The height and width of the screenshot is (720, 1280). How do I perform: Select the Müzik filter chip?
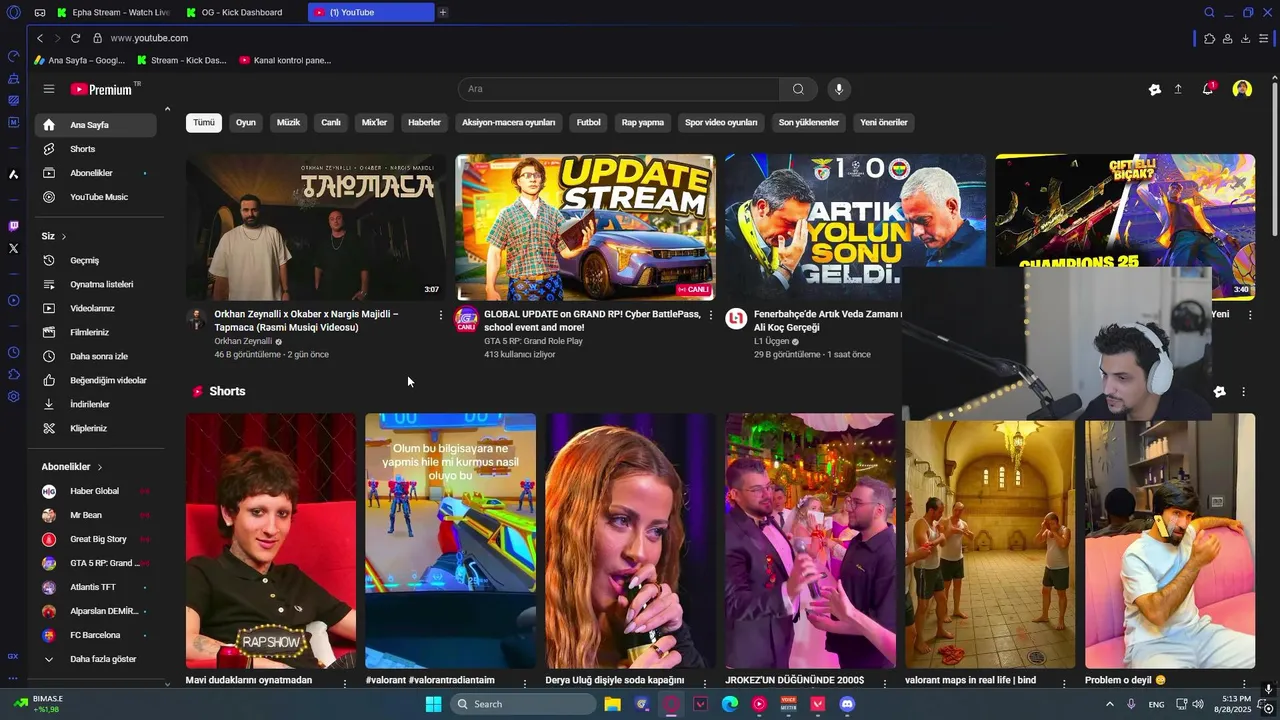coord(288,122)
